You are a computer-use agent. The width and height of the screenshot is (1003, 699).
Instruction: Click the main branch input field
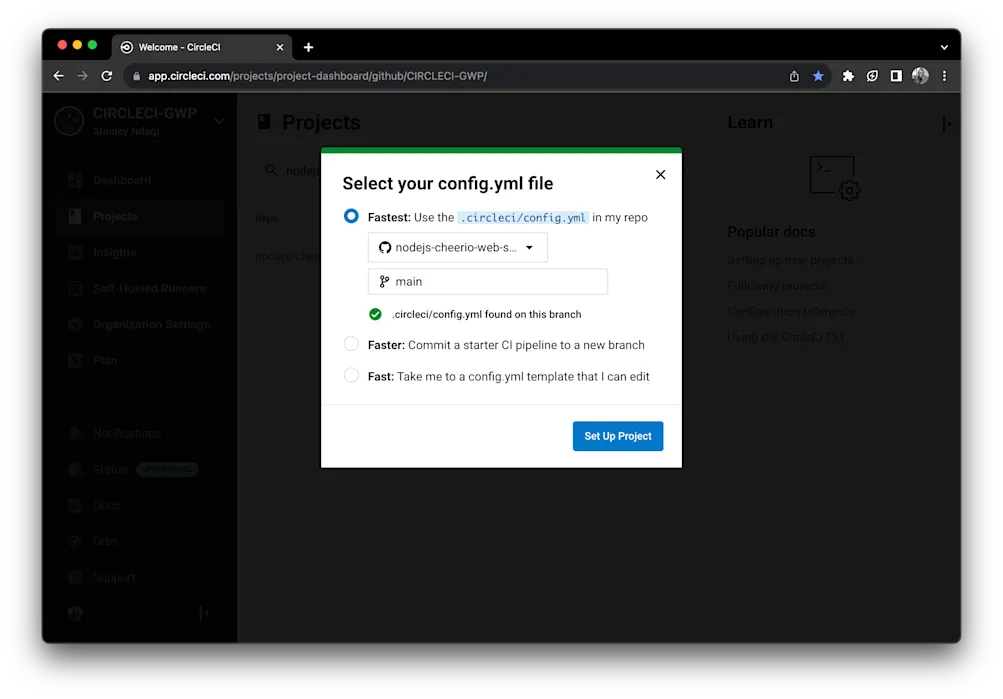click(487, 281)
